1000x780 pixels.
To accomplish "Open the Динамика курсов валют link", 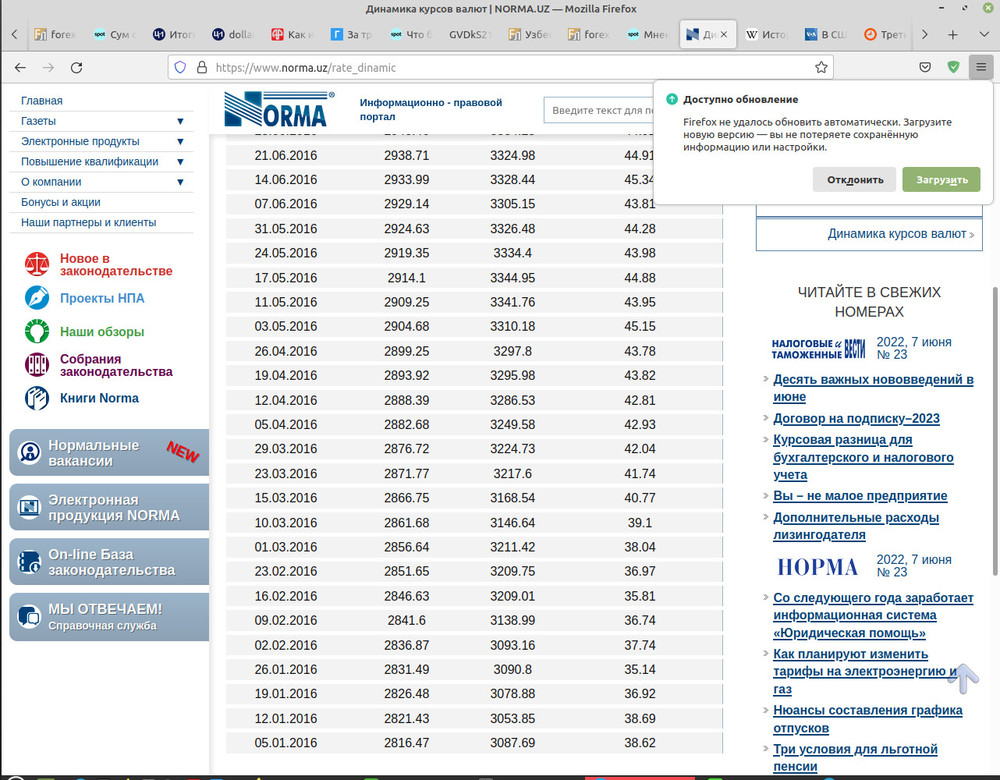I will pos(896,234).
